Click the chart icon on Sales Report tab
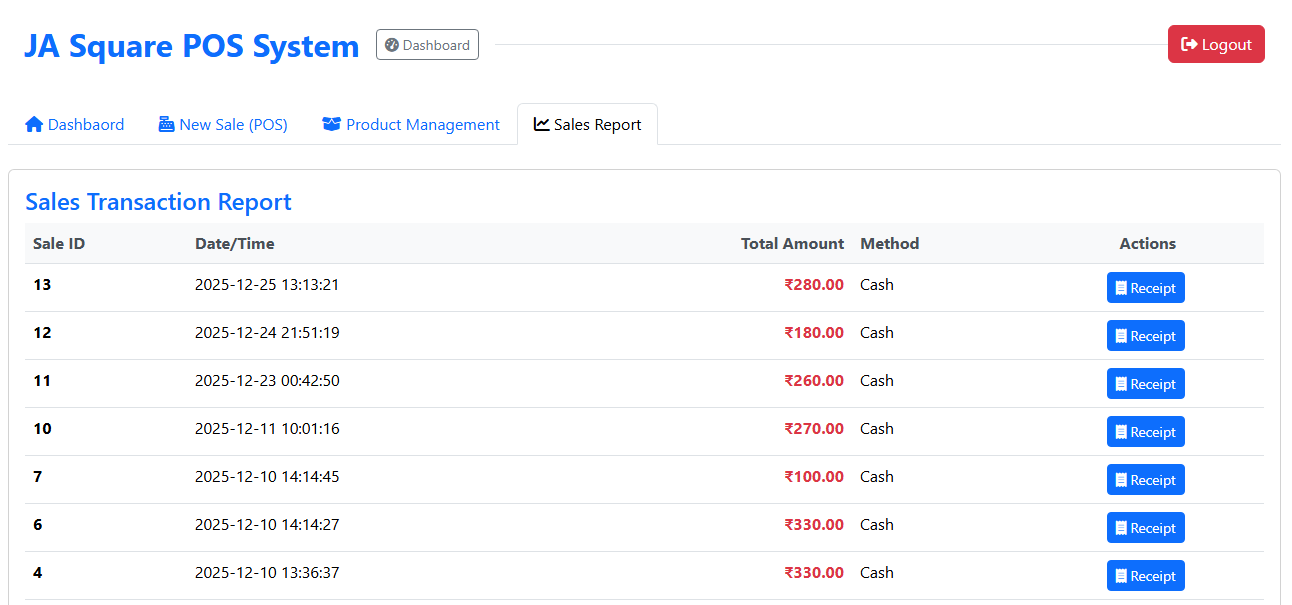This screenshot has height=605, width=1292. [540, 123]
